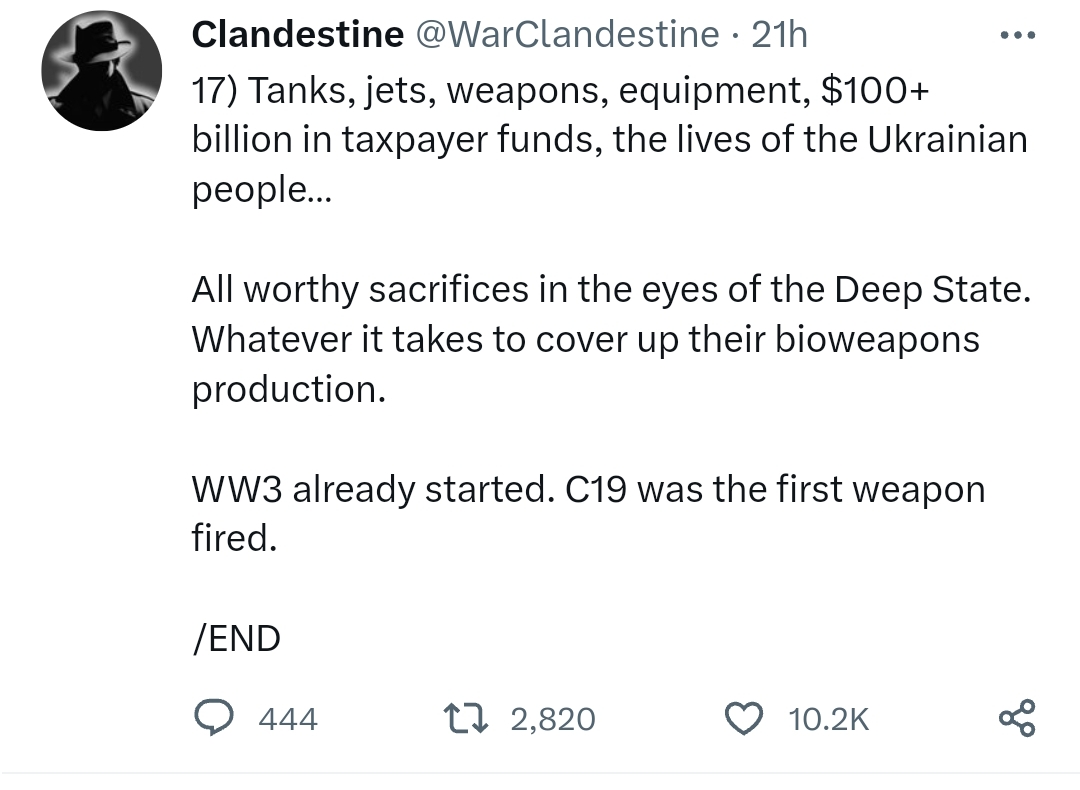
Task: Open the three-dot more options menu
Action: (1017, 34)
